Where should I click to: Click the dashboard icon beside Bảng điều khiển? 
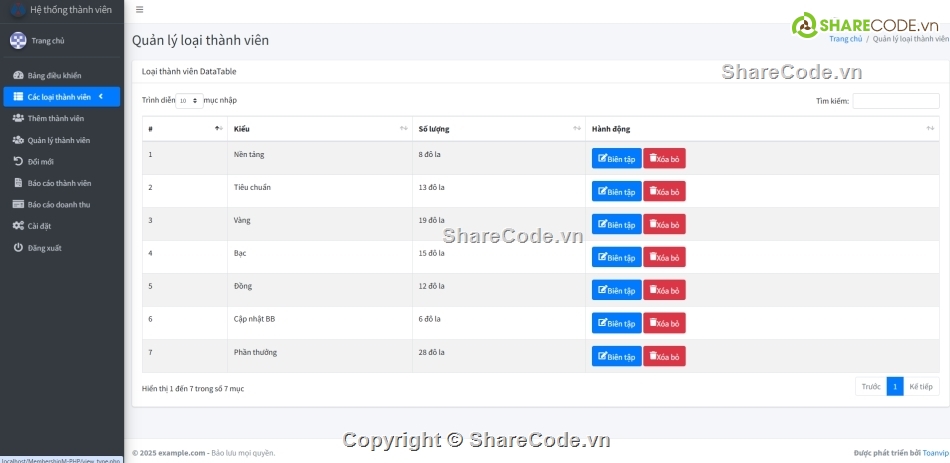(18, 76)
